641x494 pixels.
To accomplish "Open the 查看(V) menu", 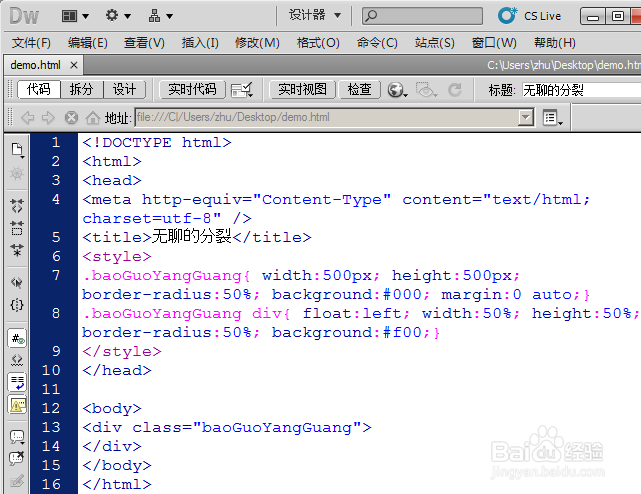I will [144, 43].
